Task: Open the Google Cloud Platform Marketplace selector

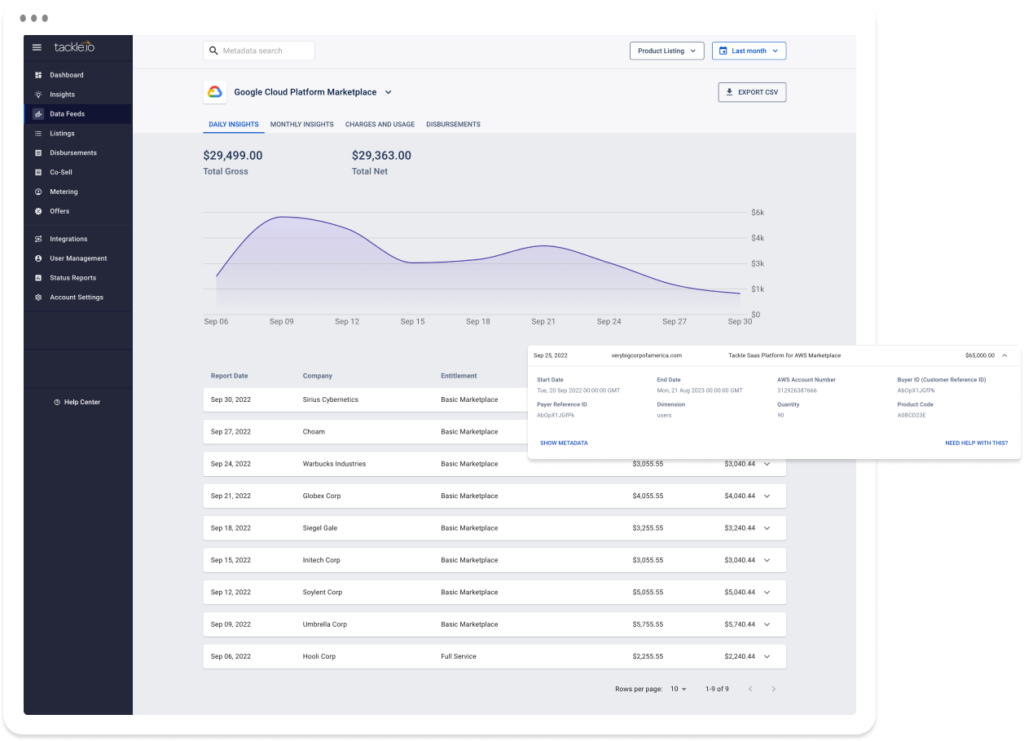Action: point(313,92)
